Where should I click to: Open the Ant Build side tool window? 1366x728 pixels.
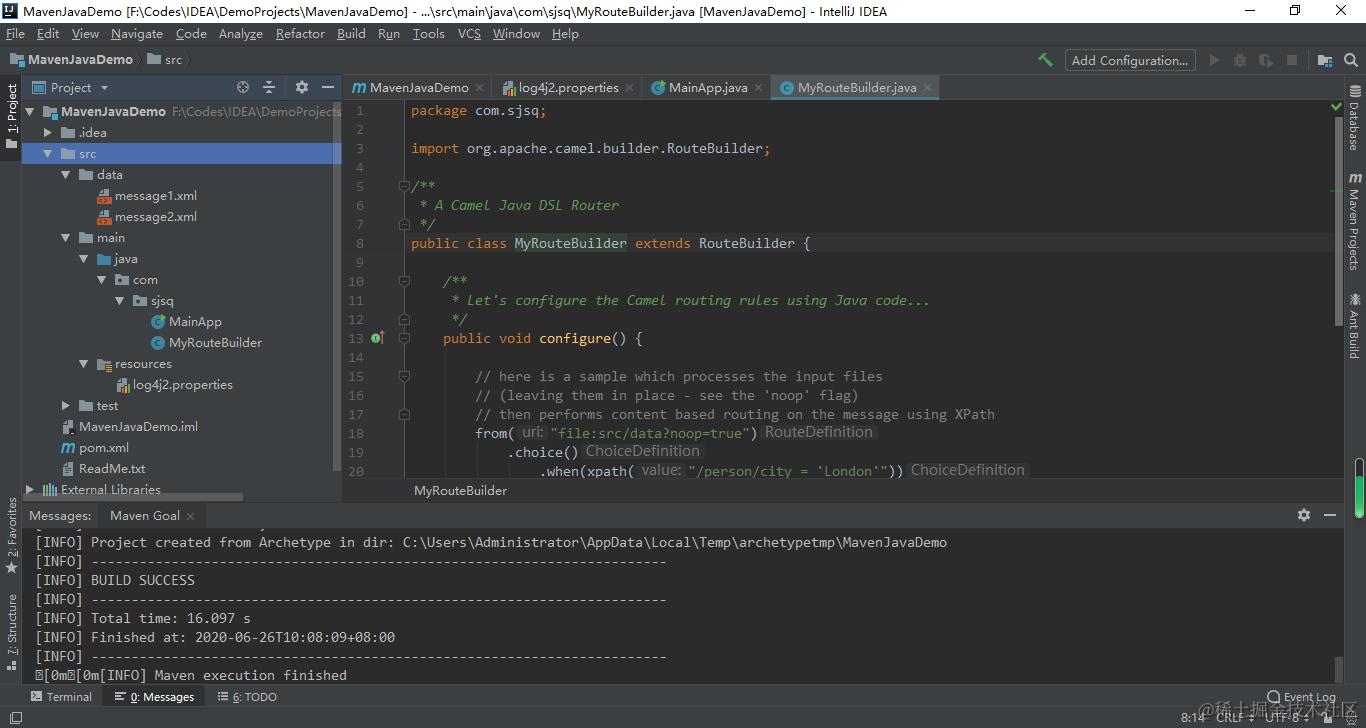point(1354,325)
